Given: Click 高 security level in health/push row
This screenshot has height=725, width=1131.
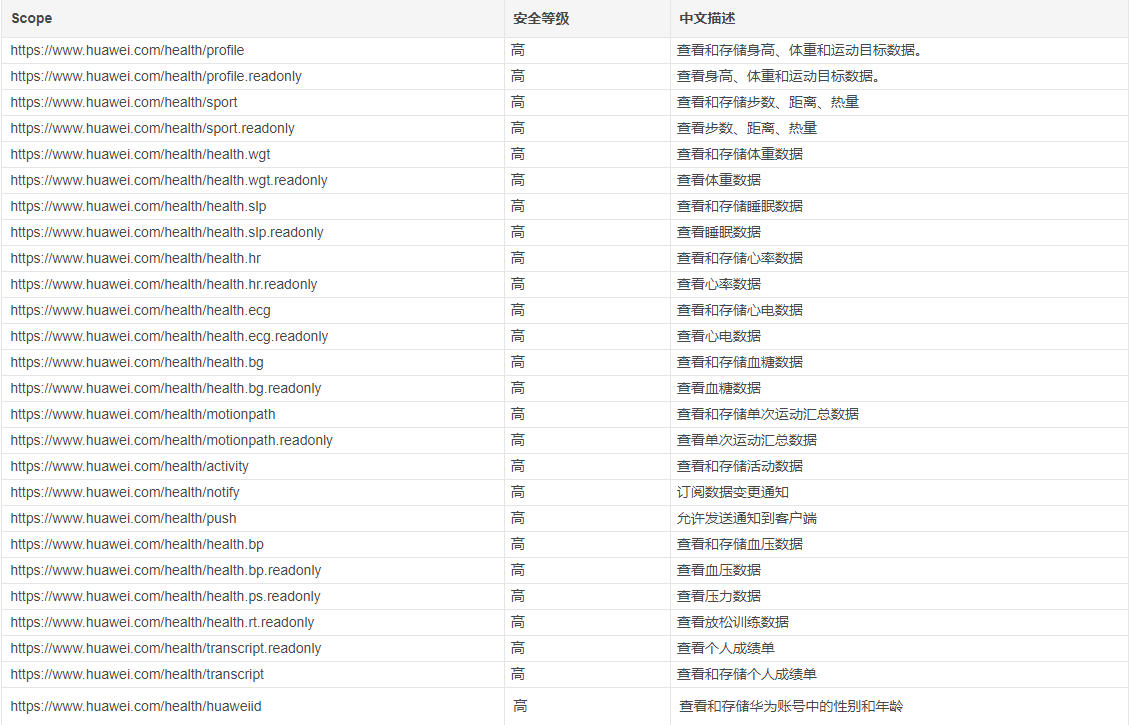Looking at the screenshot, I should pos(518,518).
